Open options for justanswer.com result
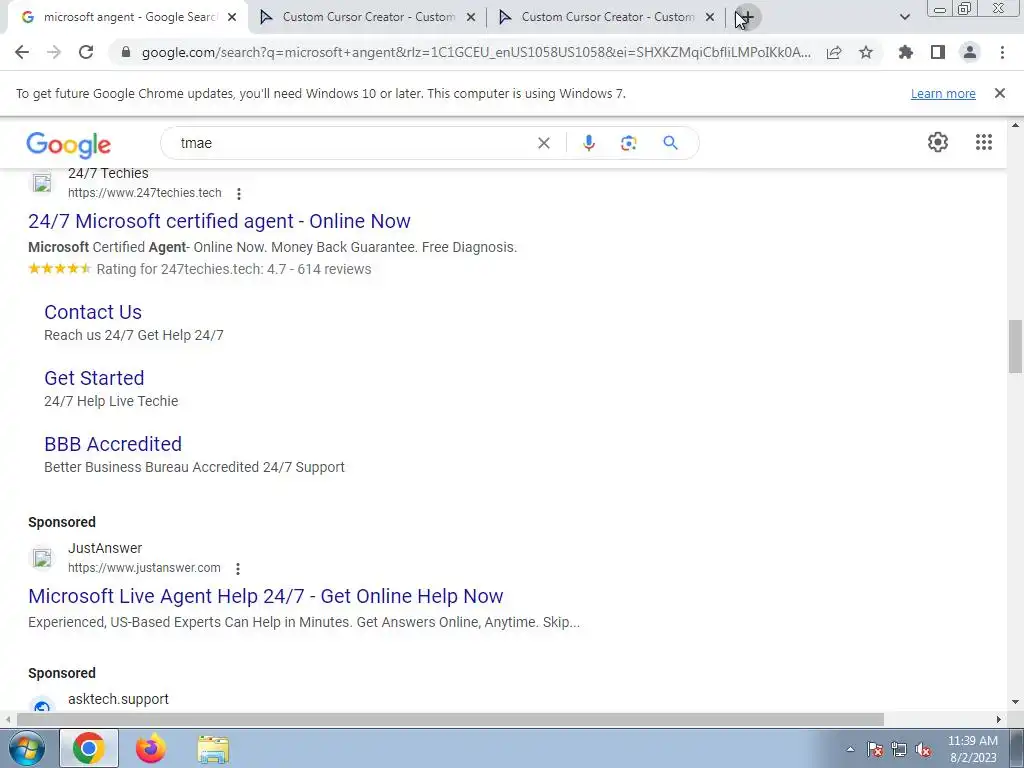Screen dimensions: 1024x768 click(x=238, y=569)
